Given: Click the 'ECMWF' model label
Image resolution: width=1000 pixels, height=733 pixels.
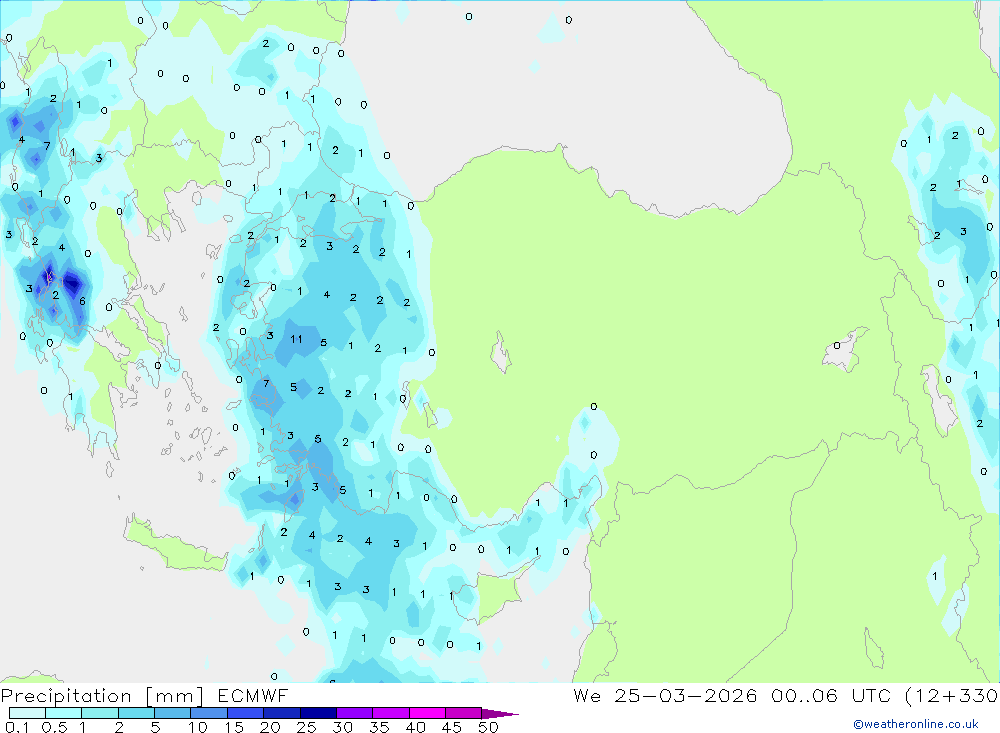Looking at the screenshot, I should click(x=253, y=696).
